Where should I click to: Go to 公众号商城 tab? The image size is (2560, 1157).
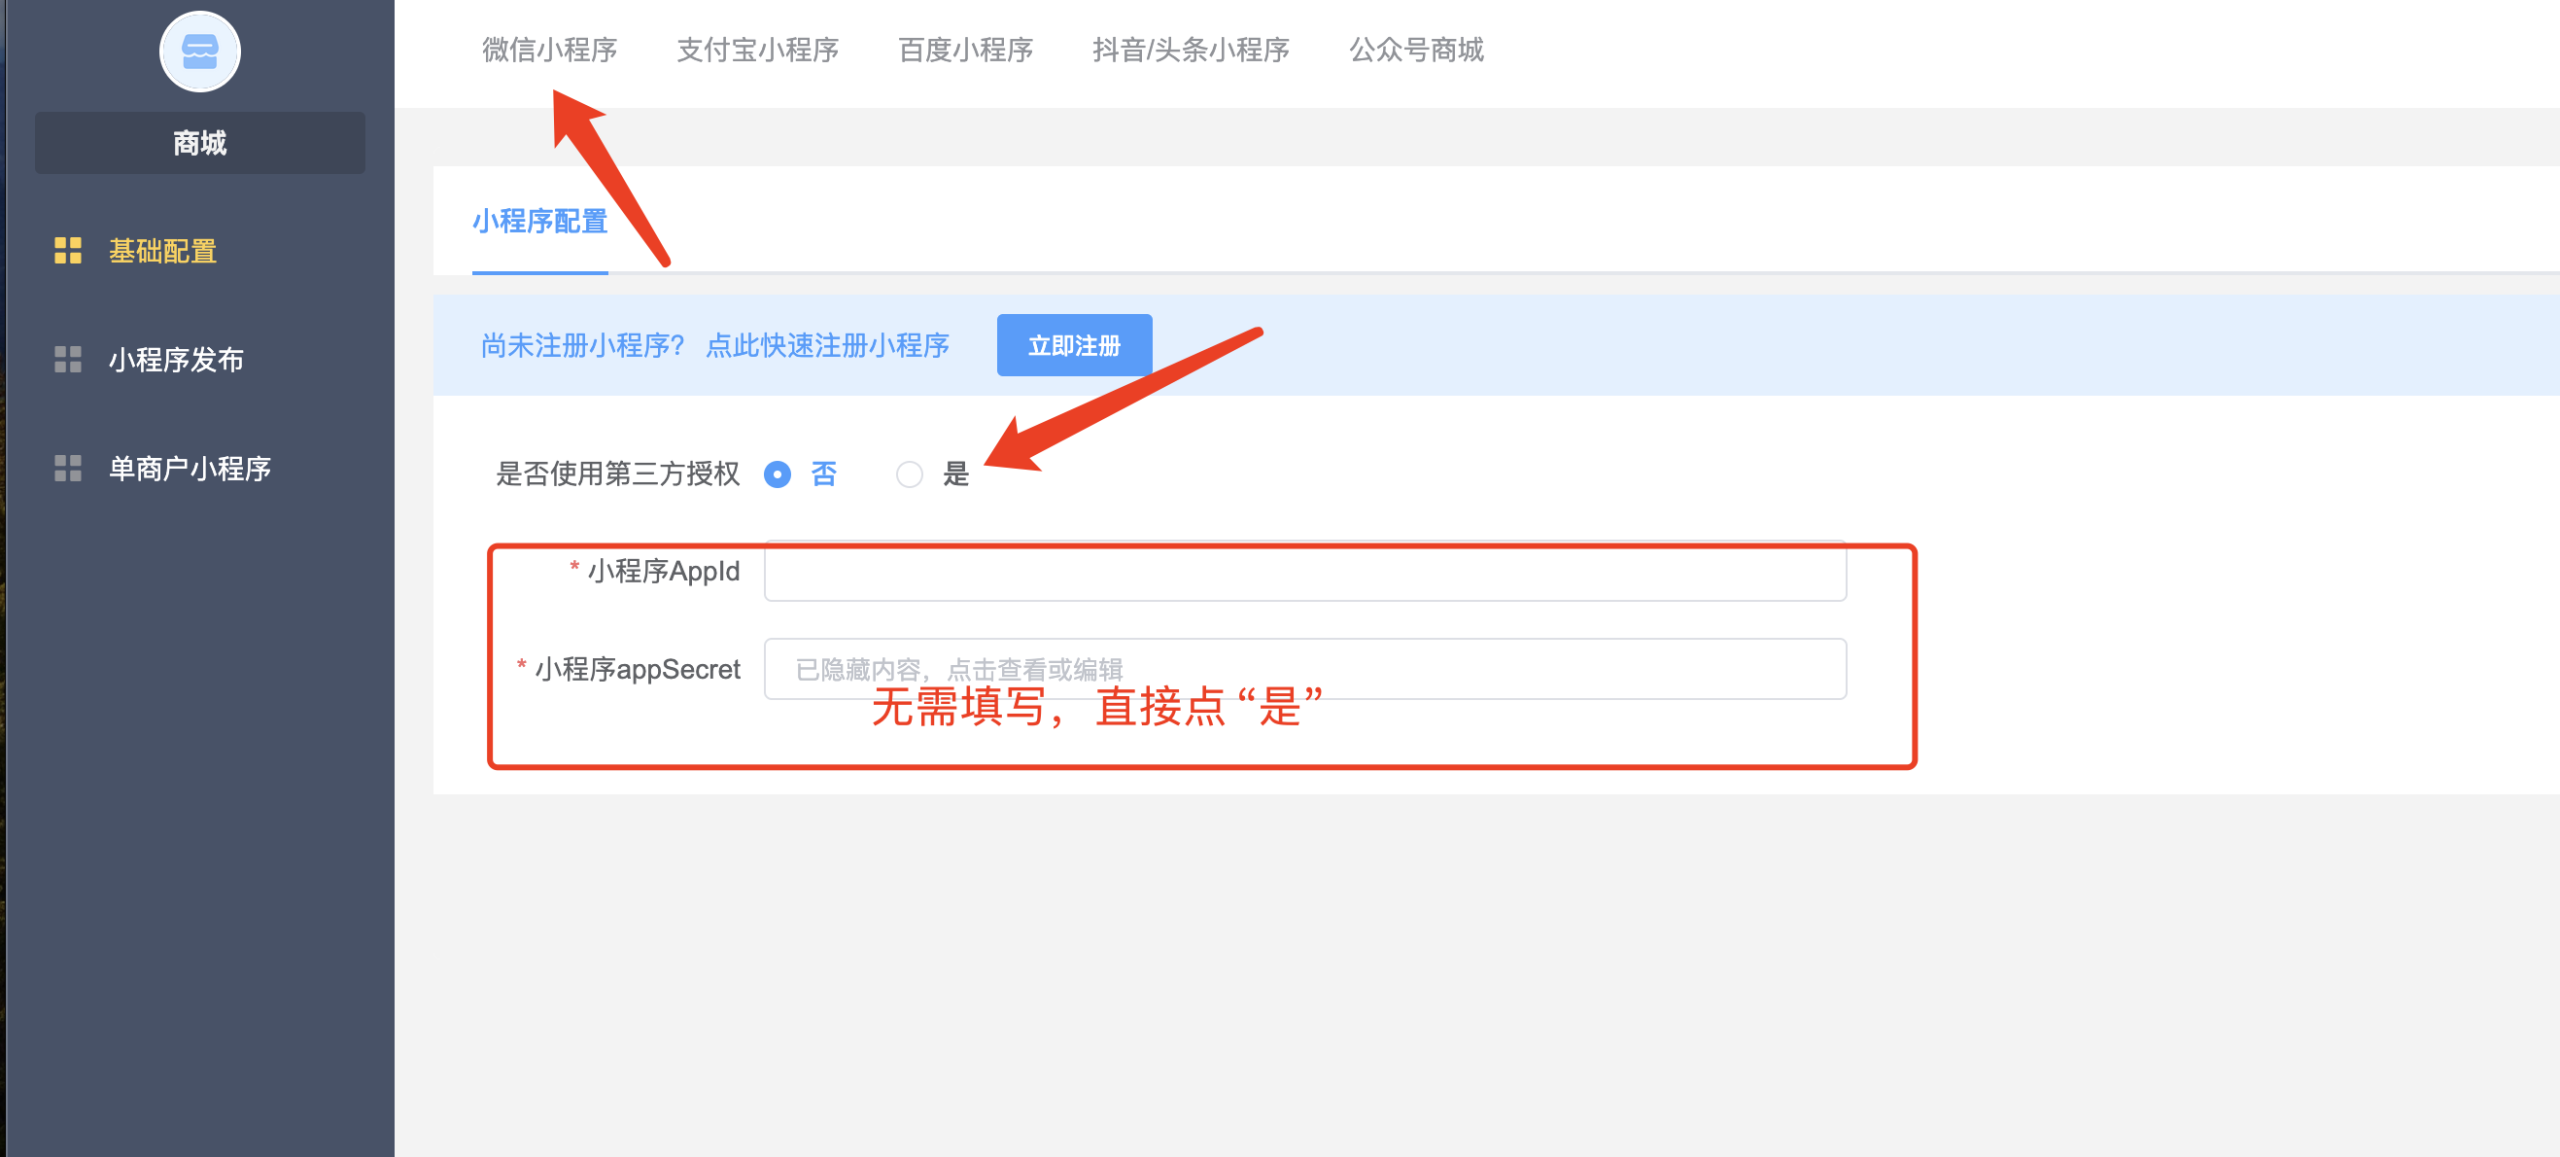click(x=1416, y=50)
